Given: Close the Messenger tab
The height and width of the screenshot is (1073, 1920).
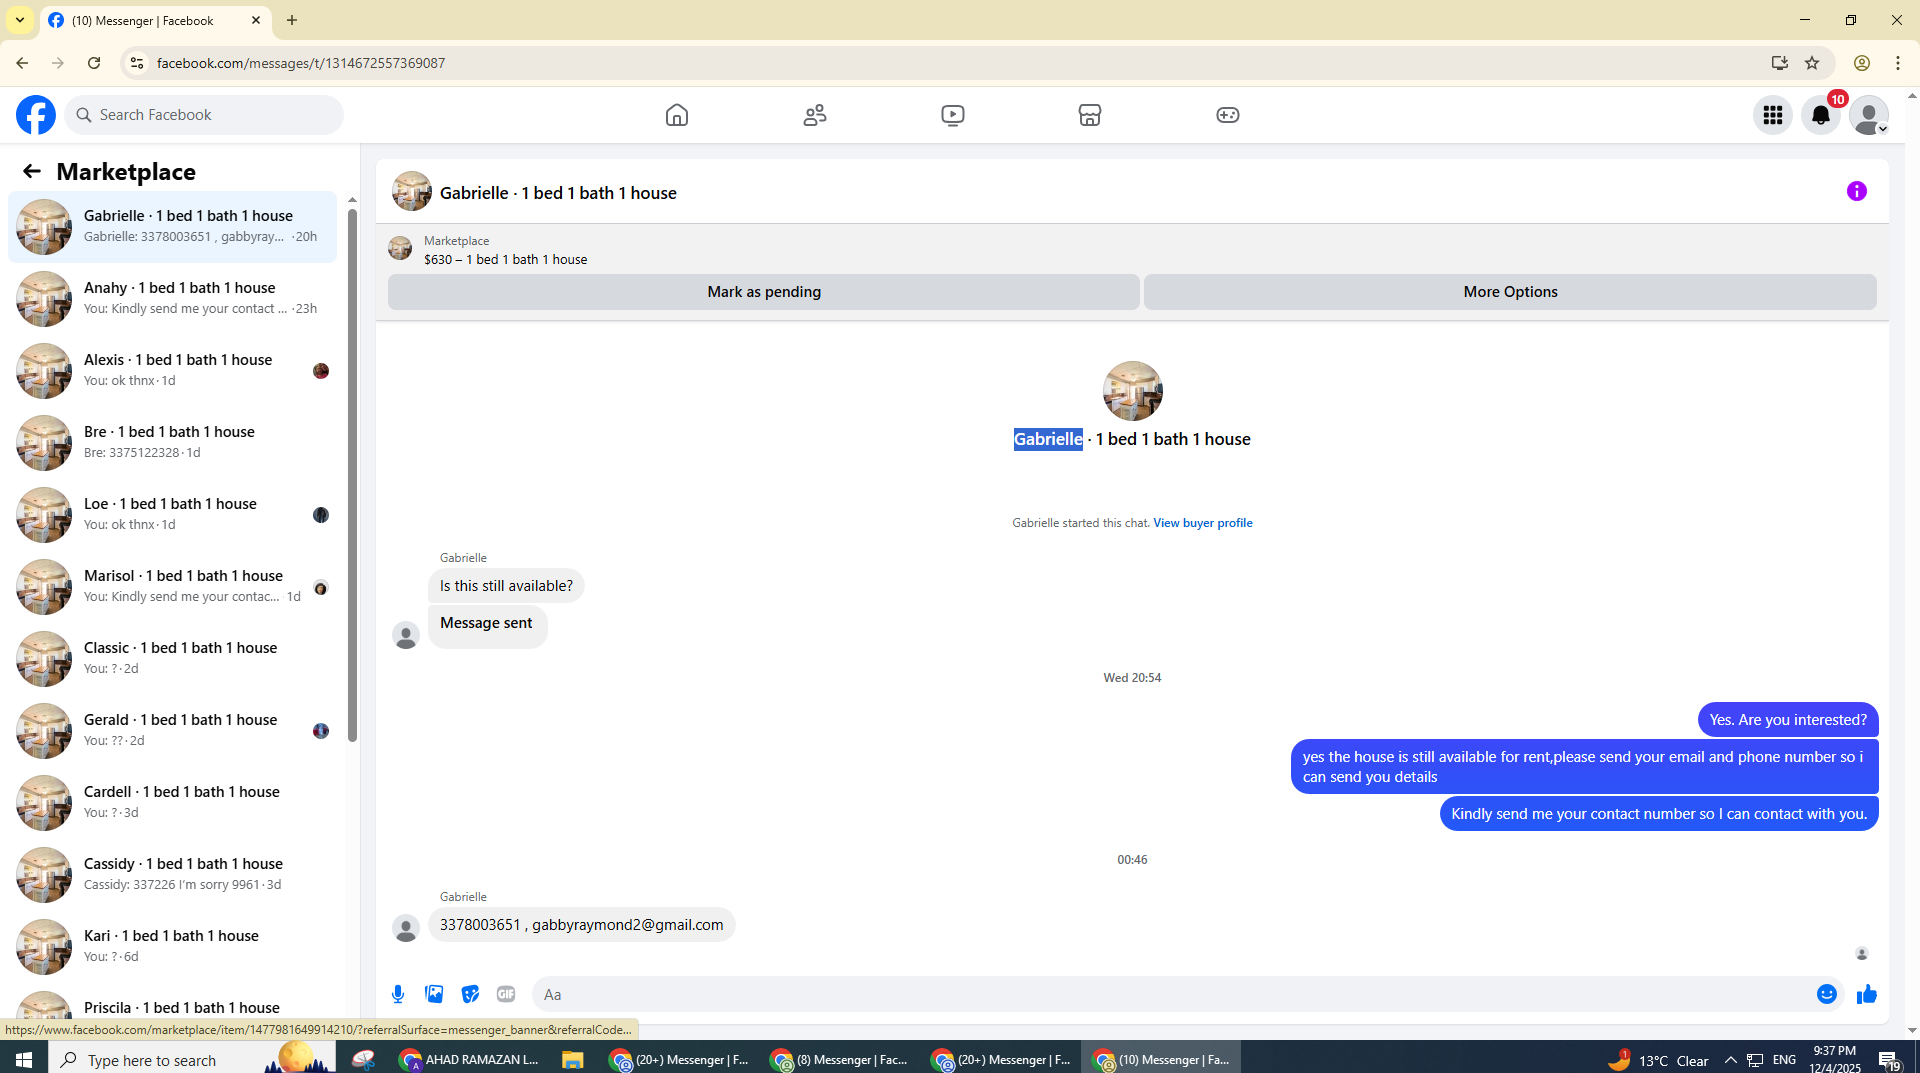Looking at the screenshot, I should (x=256, y=20).
